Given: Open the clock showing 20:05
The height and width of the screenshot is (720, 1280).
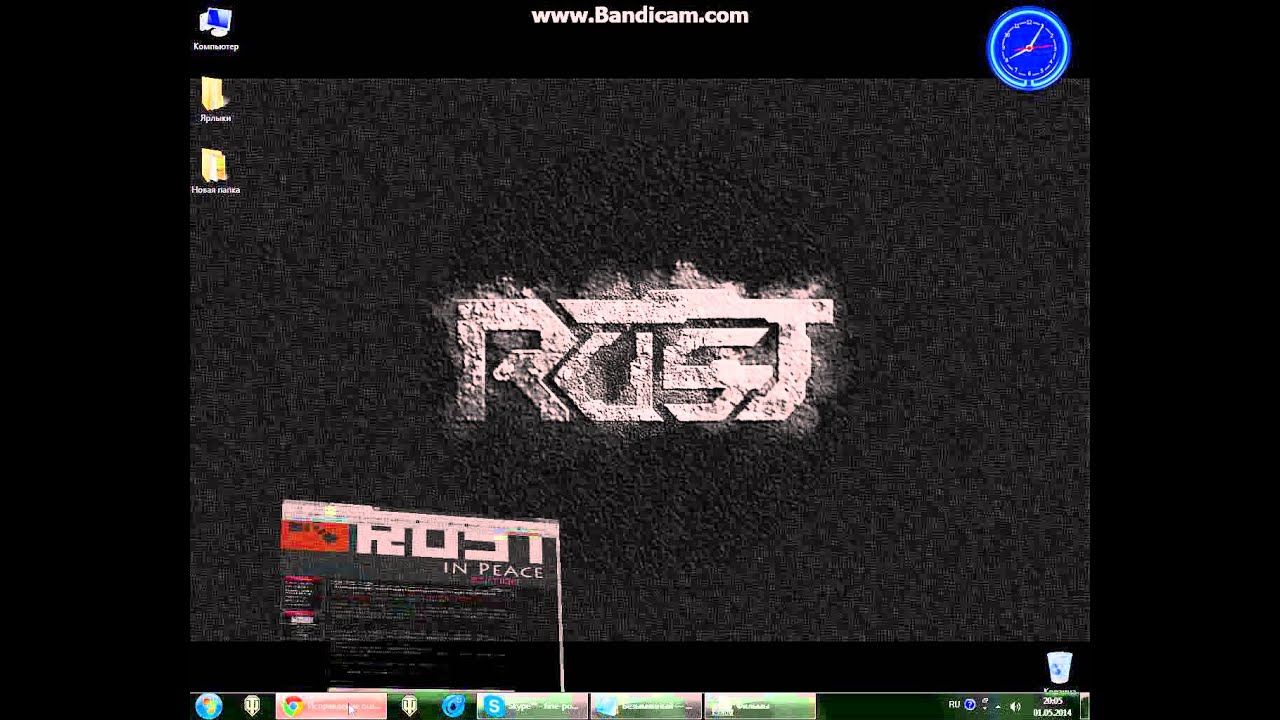Looking at the screenshot, I should point(1052,707).
